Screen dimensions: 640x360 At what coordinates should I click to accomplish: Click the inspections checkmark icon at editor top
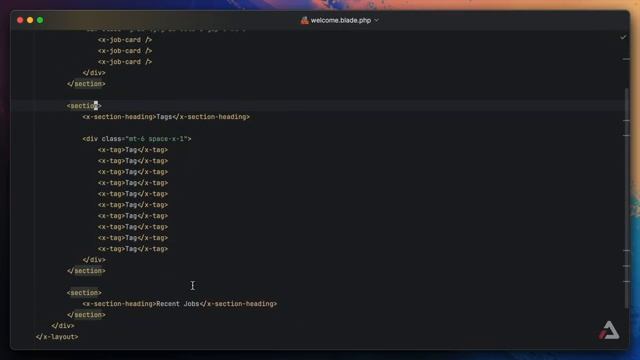click(623, 37)
